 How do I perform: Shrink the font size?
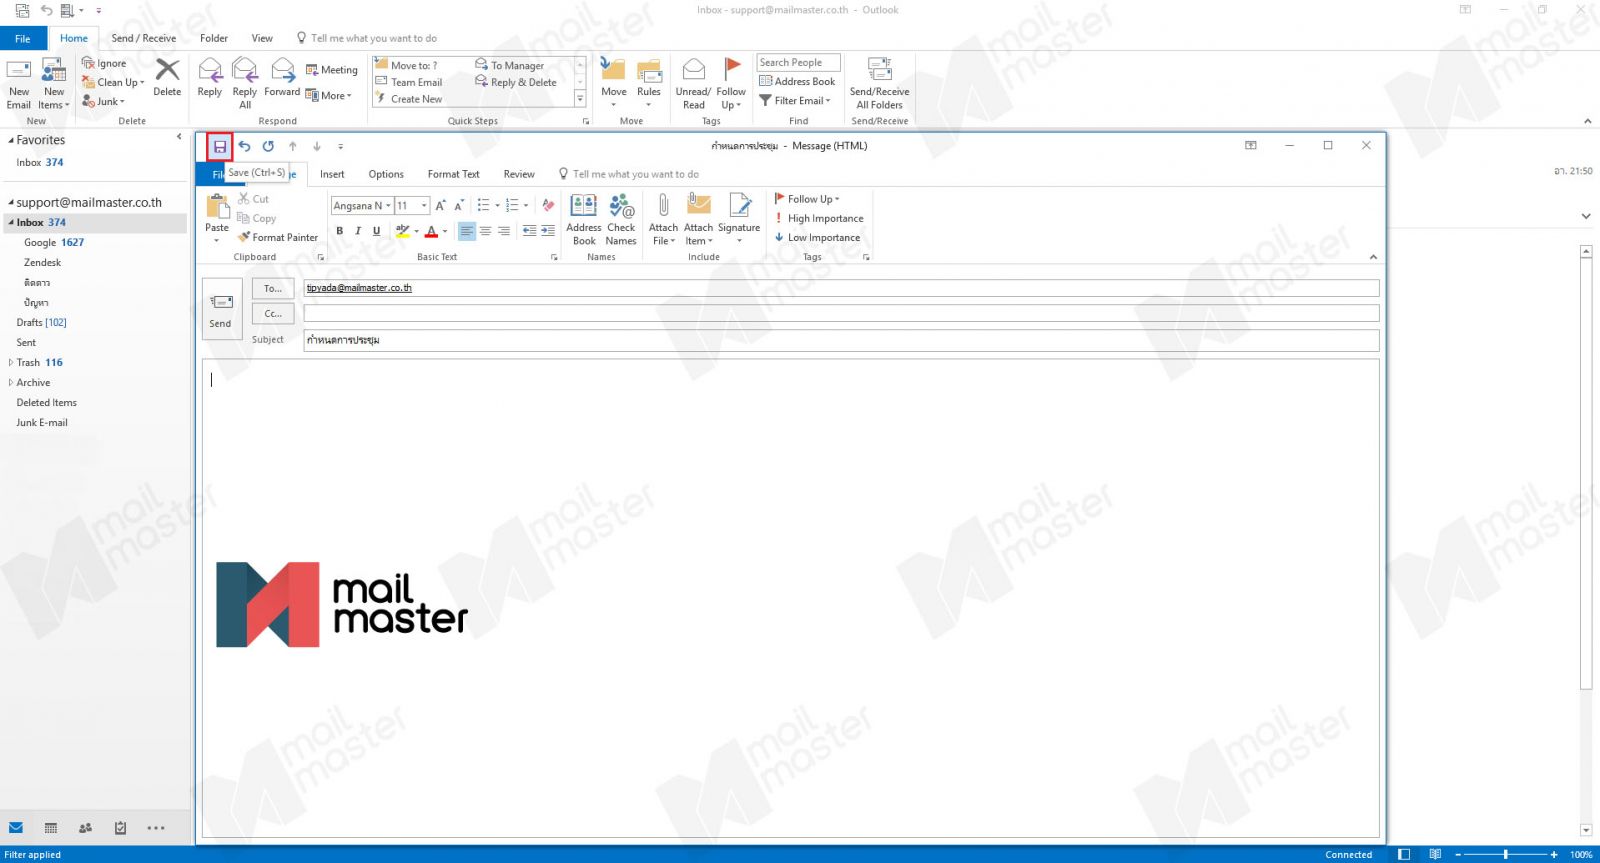459,205
